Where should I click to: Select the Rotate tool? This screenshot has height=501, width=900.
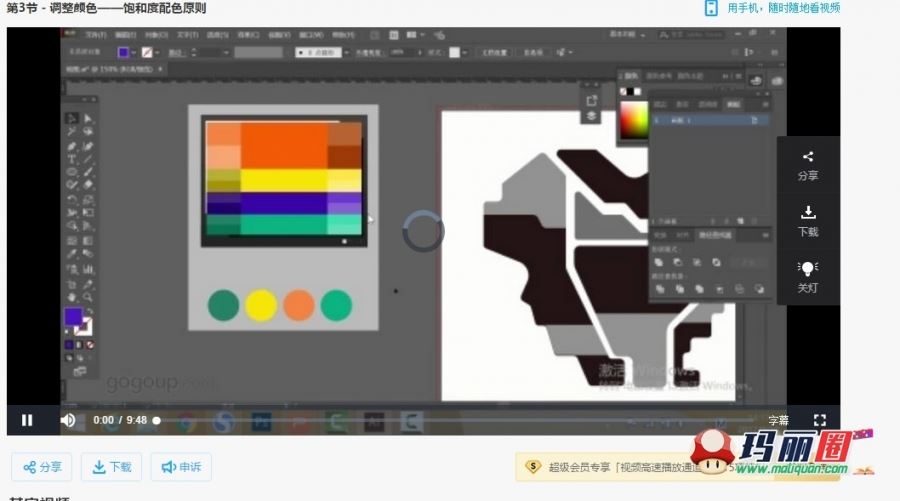coord(72,200)
